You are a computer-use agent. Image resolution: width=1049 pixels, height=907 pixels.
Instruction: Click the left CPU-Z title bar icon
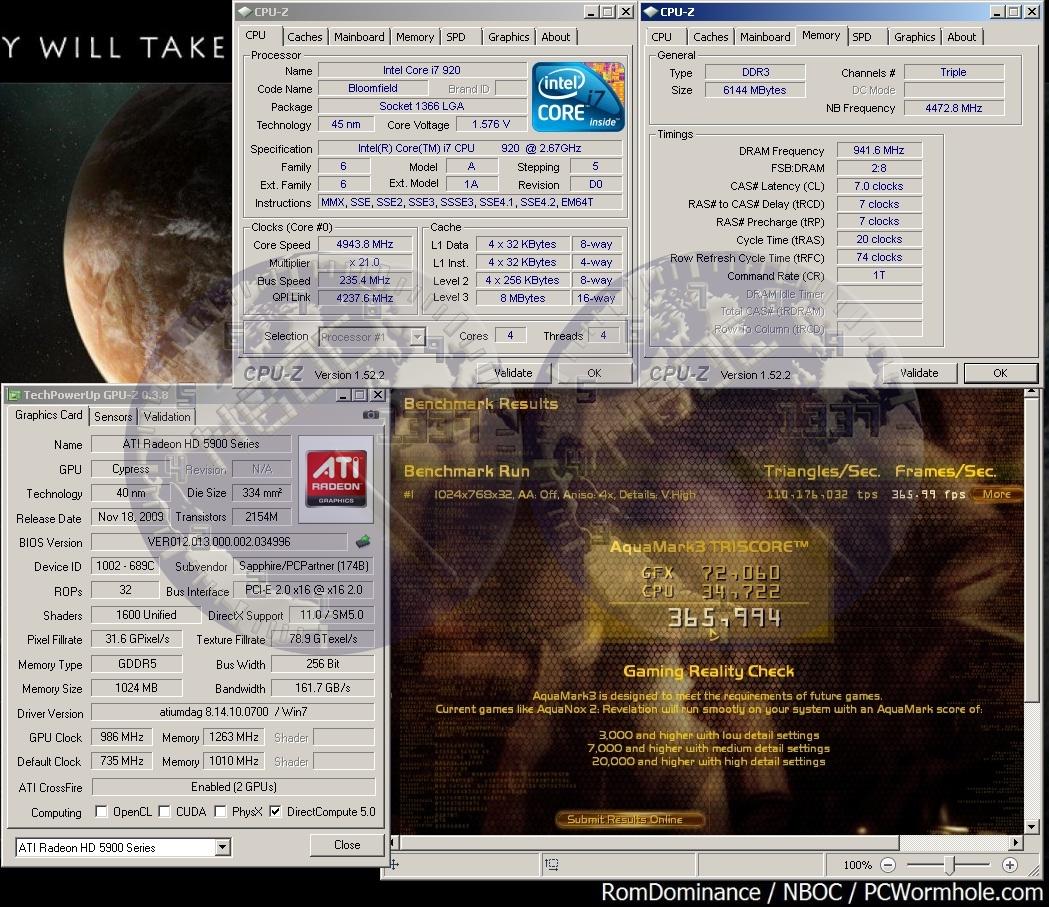pos(245,12)
